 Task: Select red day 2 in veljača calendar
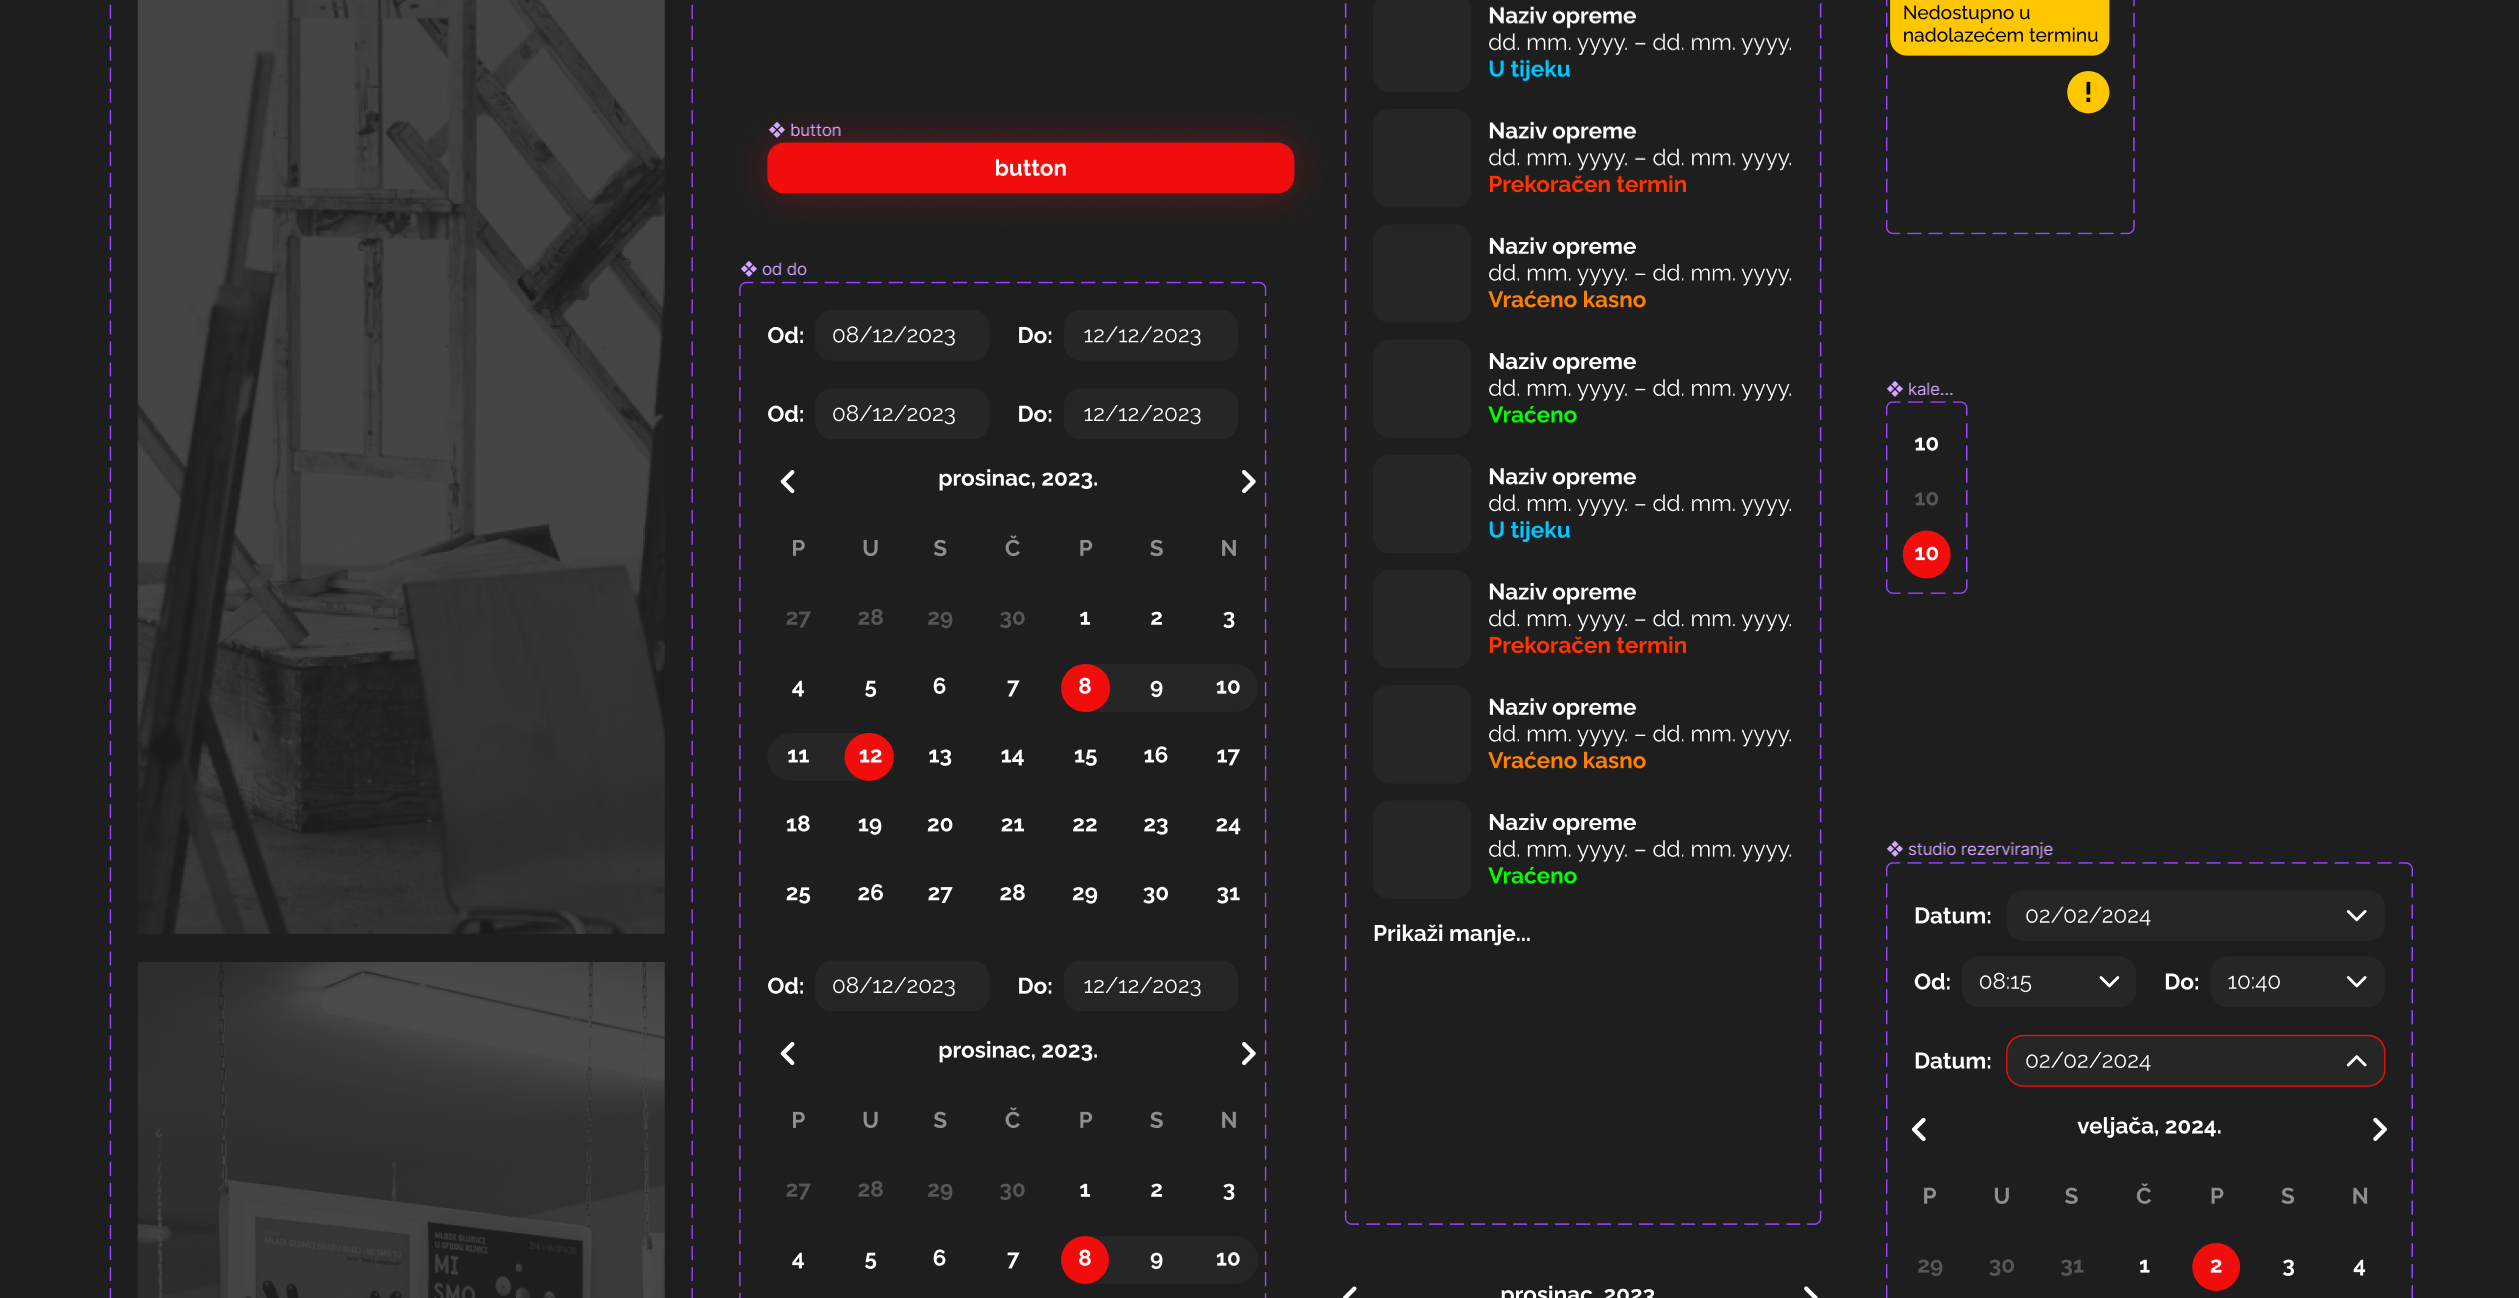click(x=2215, y=1267)
